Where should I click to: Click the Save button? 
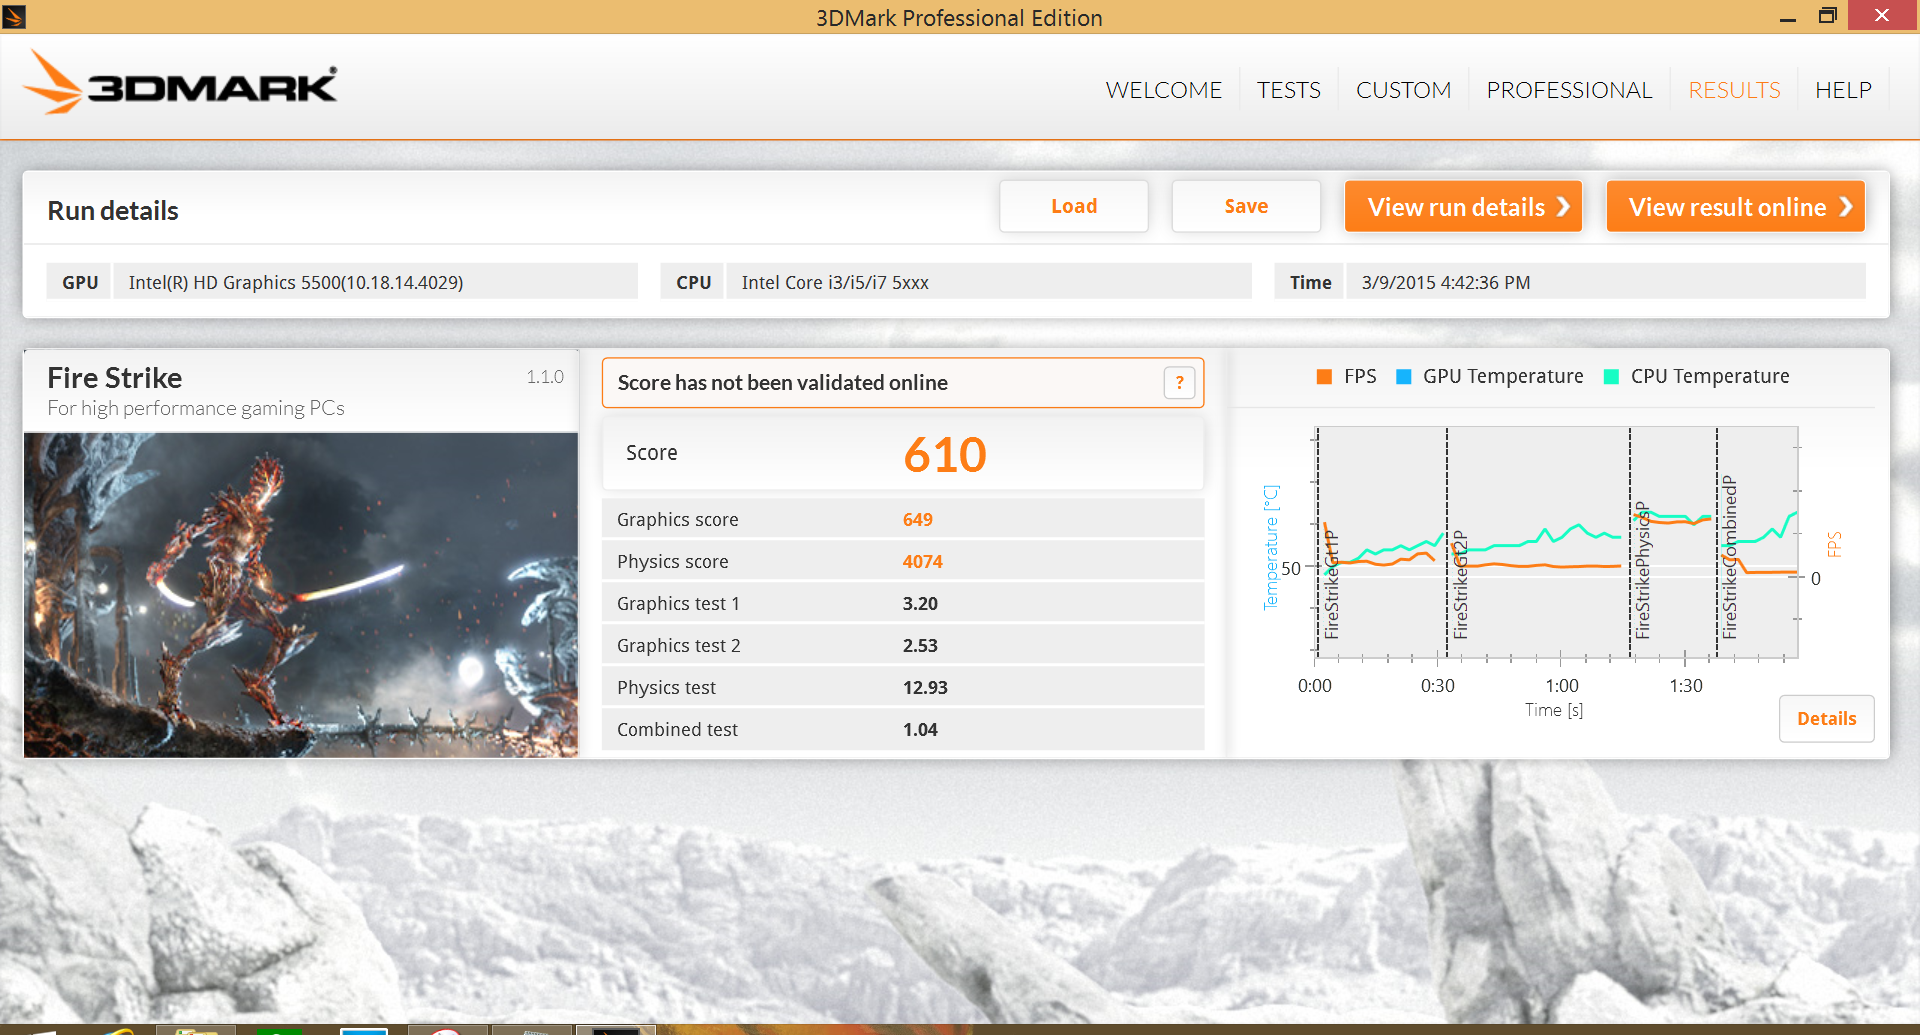click(1246, 206)
